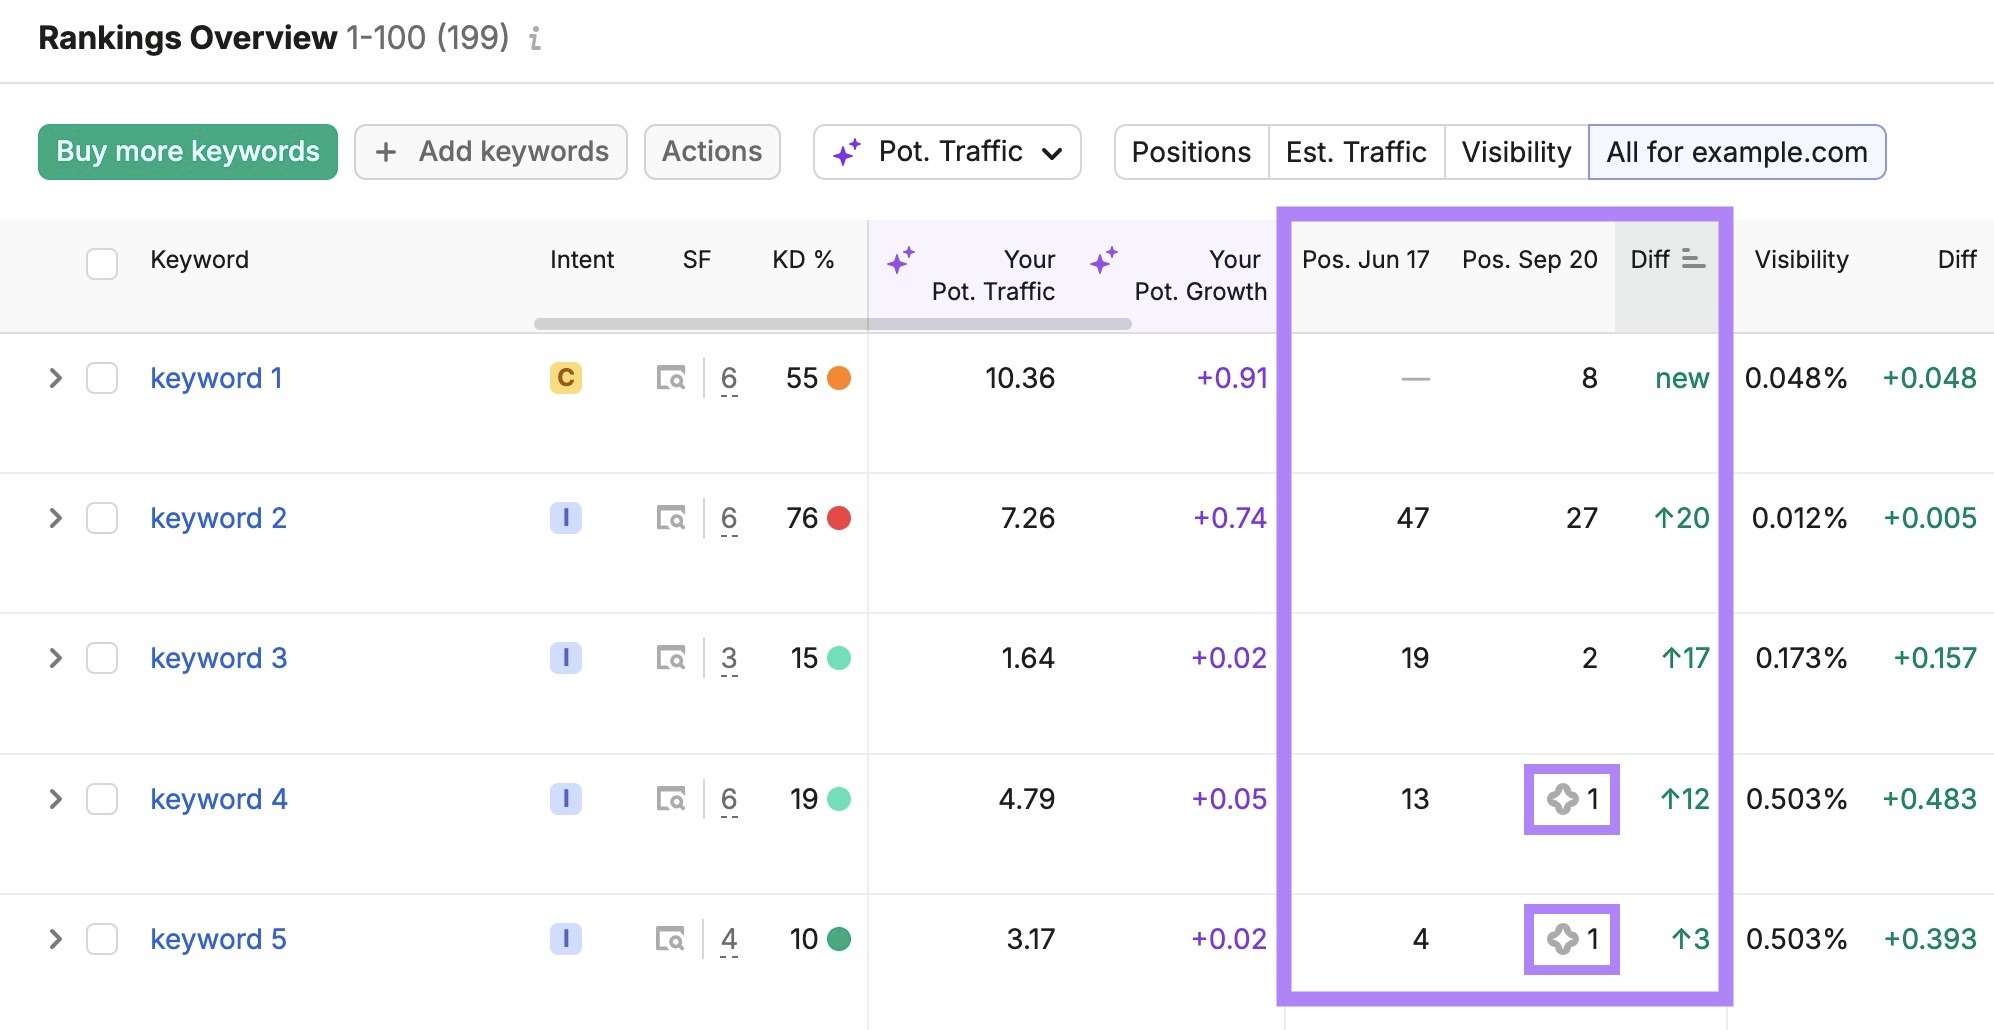Expand the keyword 2 row

56,518
